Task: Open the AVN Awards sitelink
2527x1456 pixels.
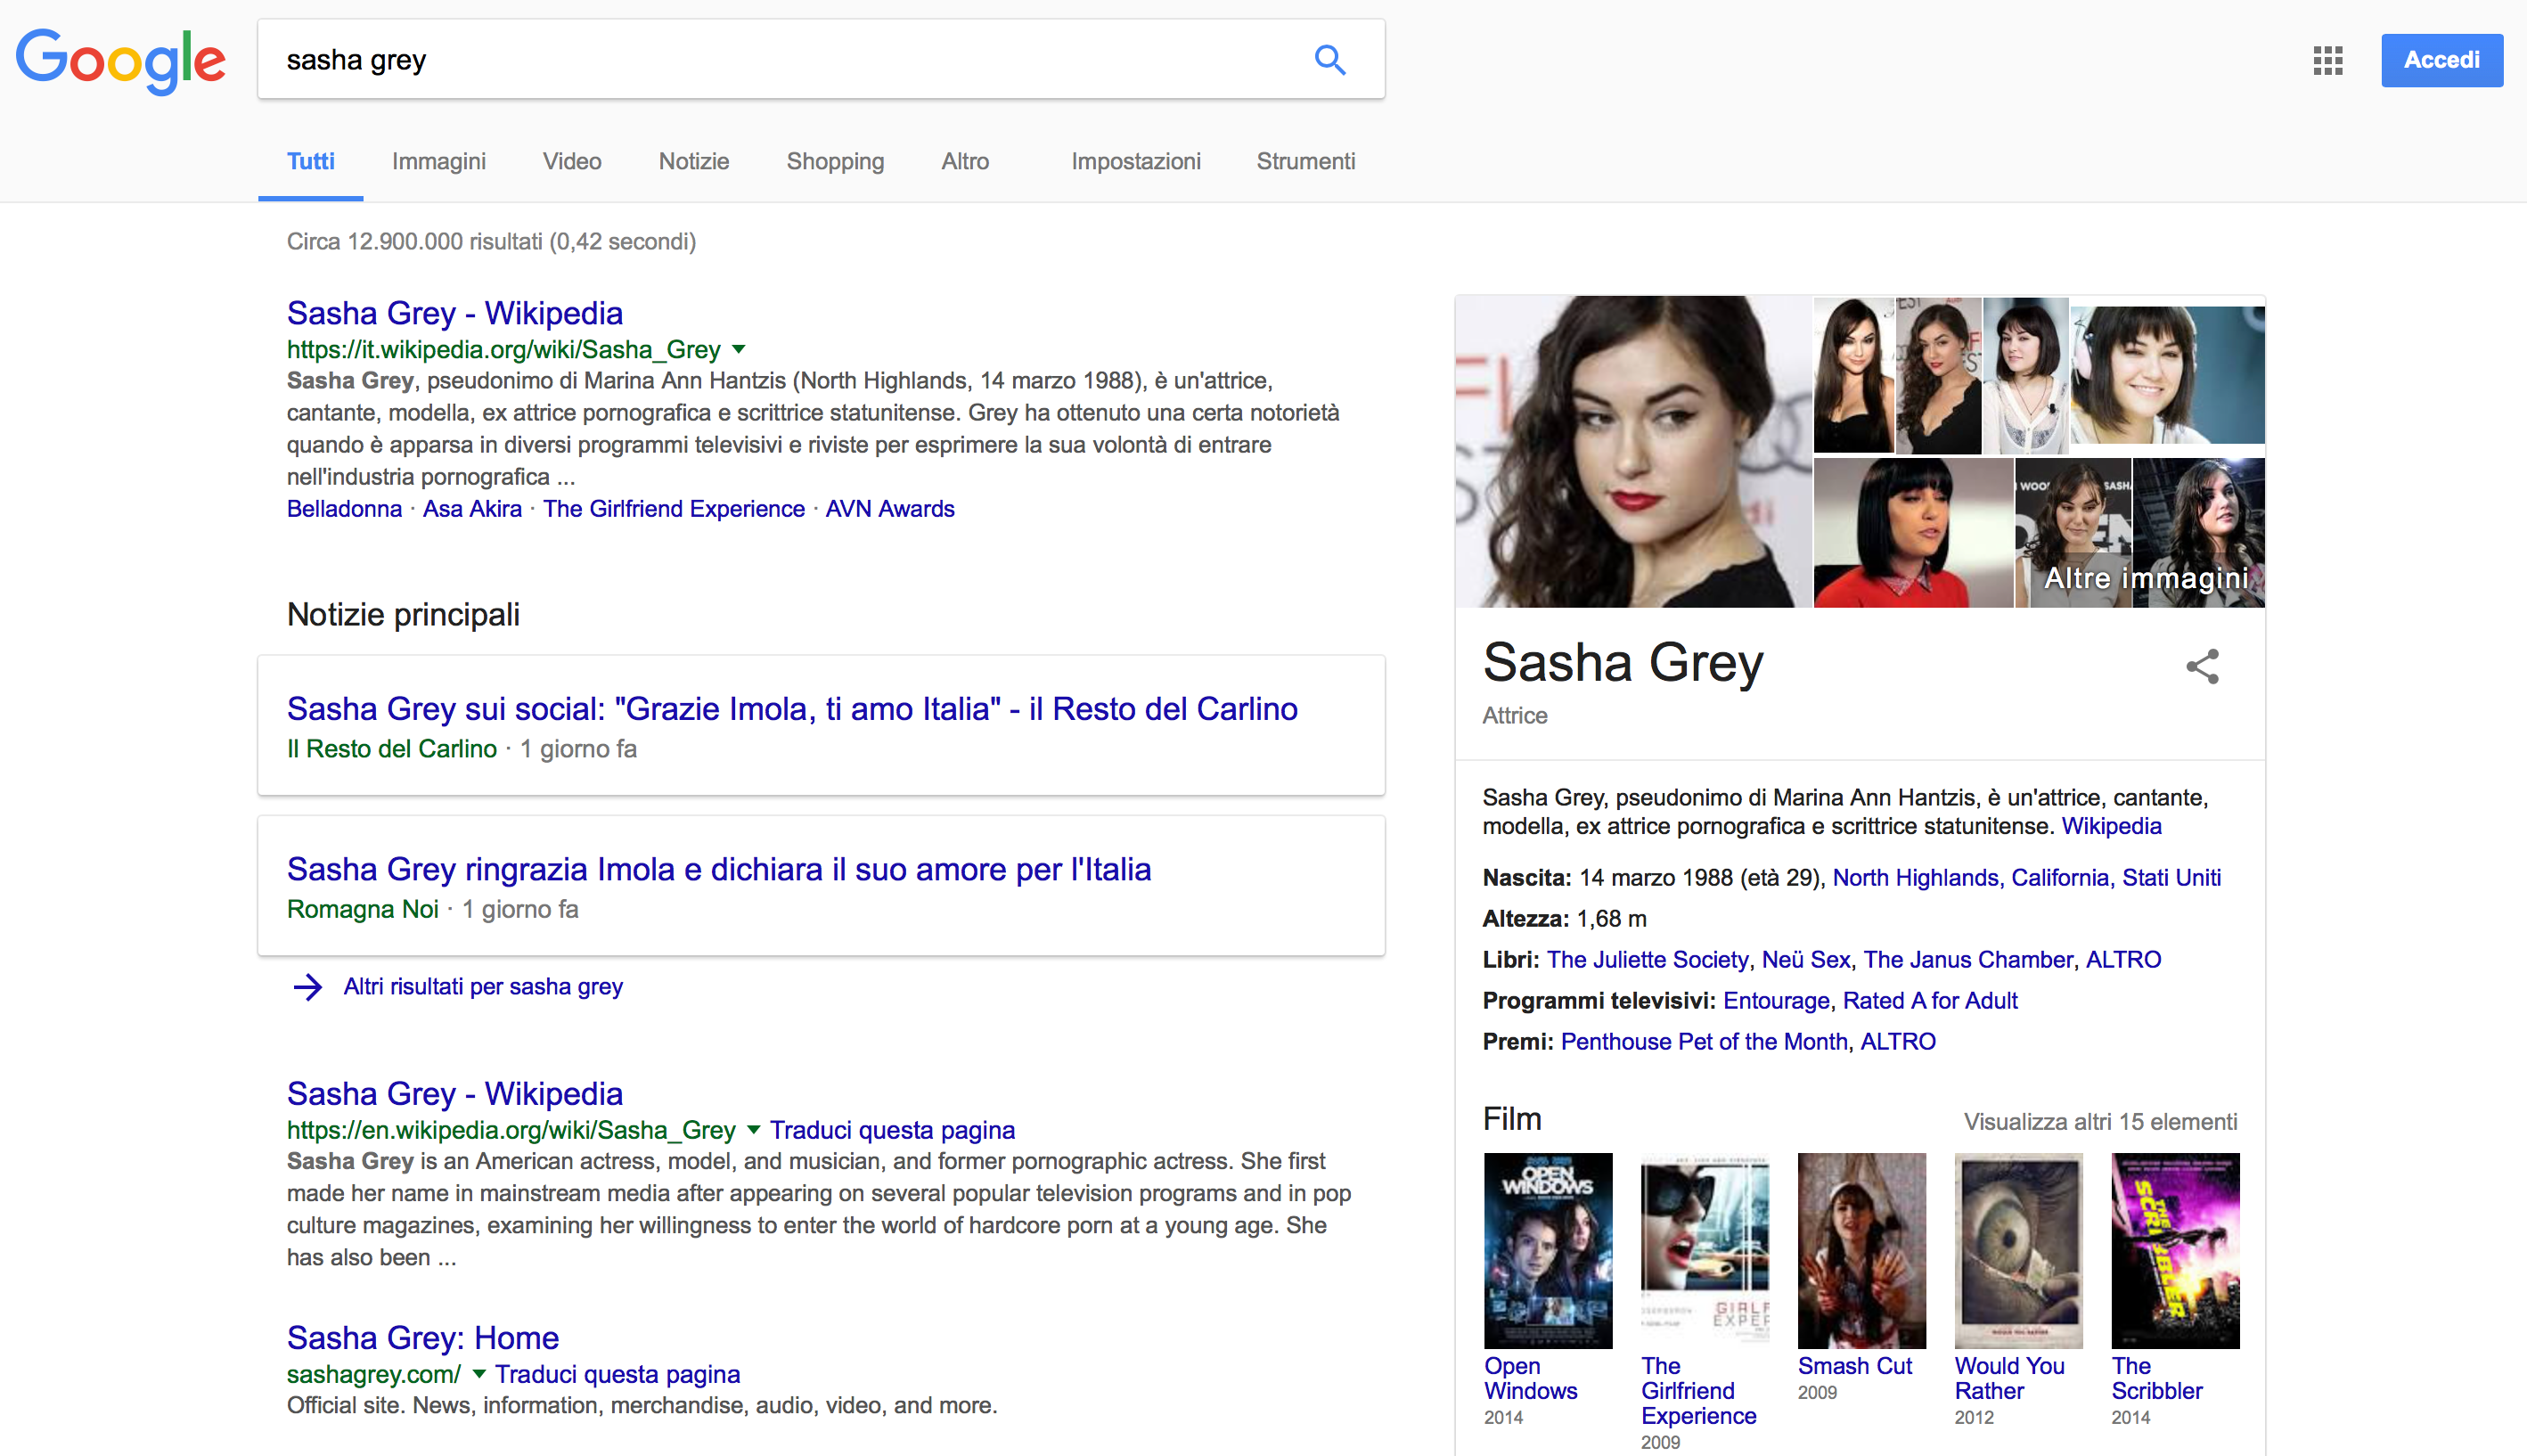Action: (890, 509)
